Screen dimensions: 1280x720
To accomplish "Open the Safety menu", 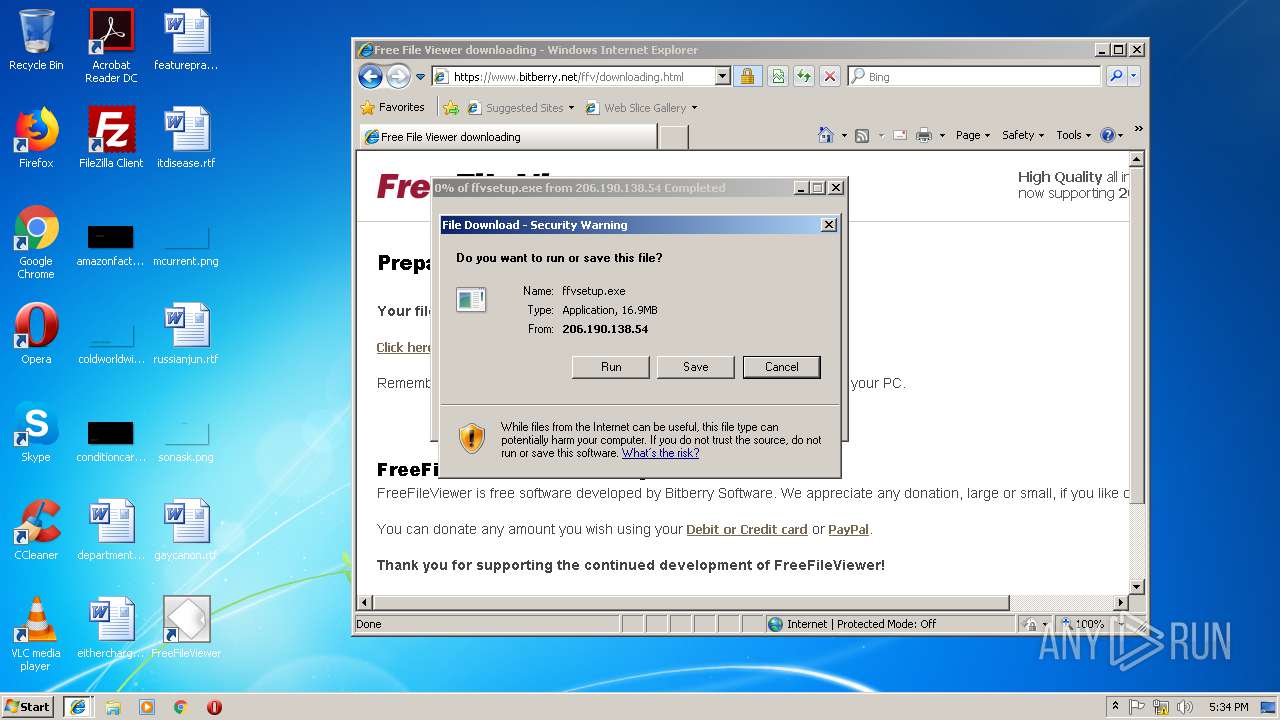I will 1023,135.
